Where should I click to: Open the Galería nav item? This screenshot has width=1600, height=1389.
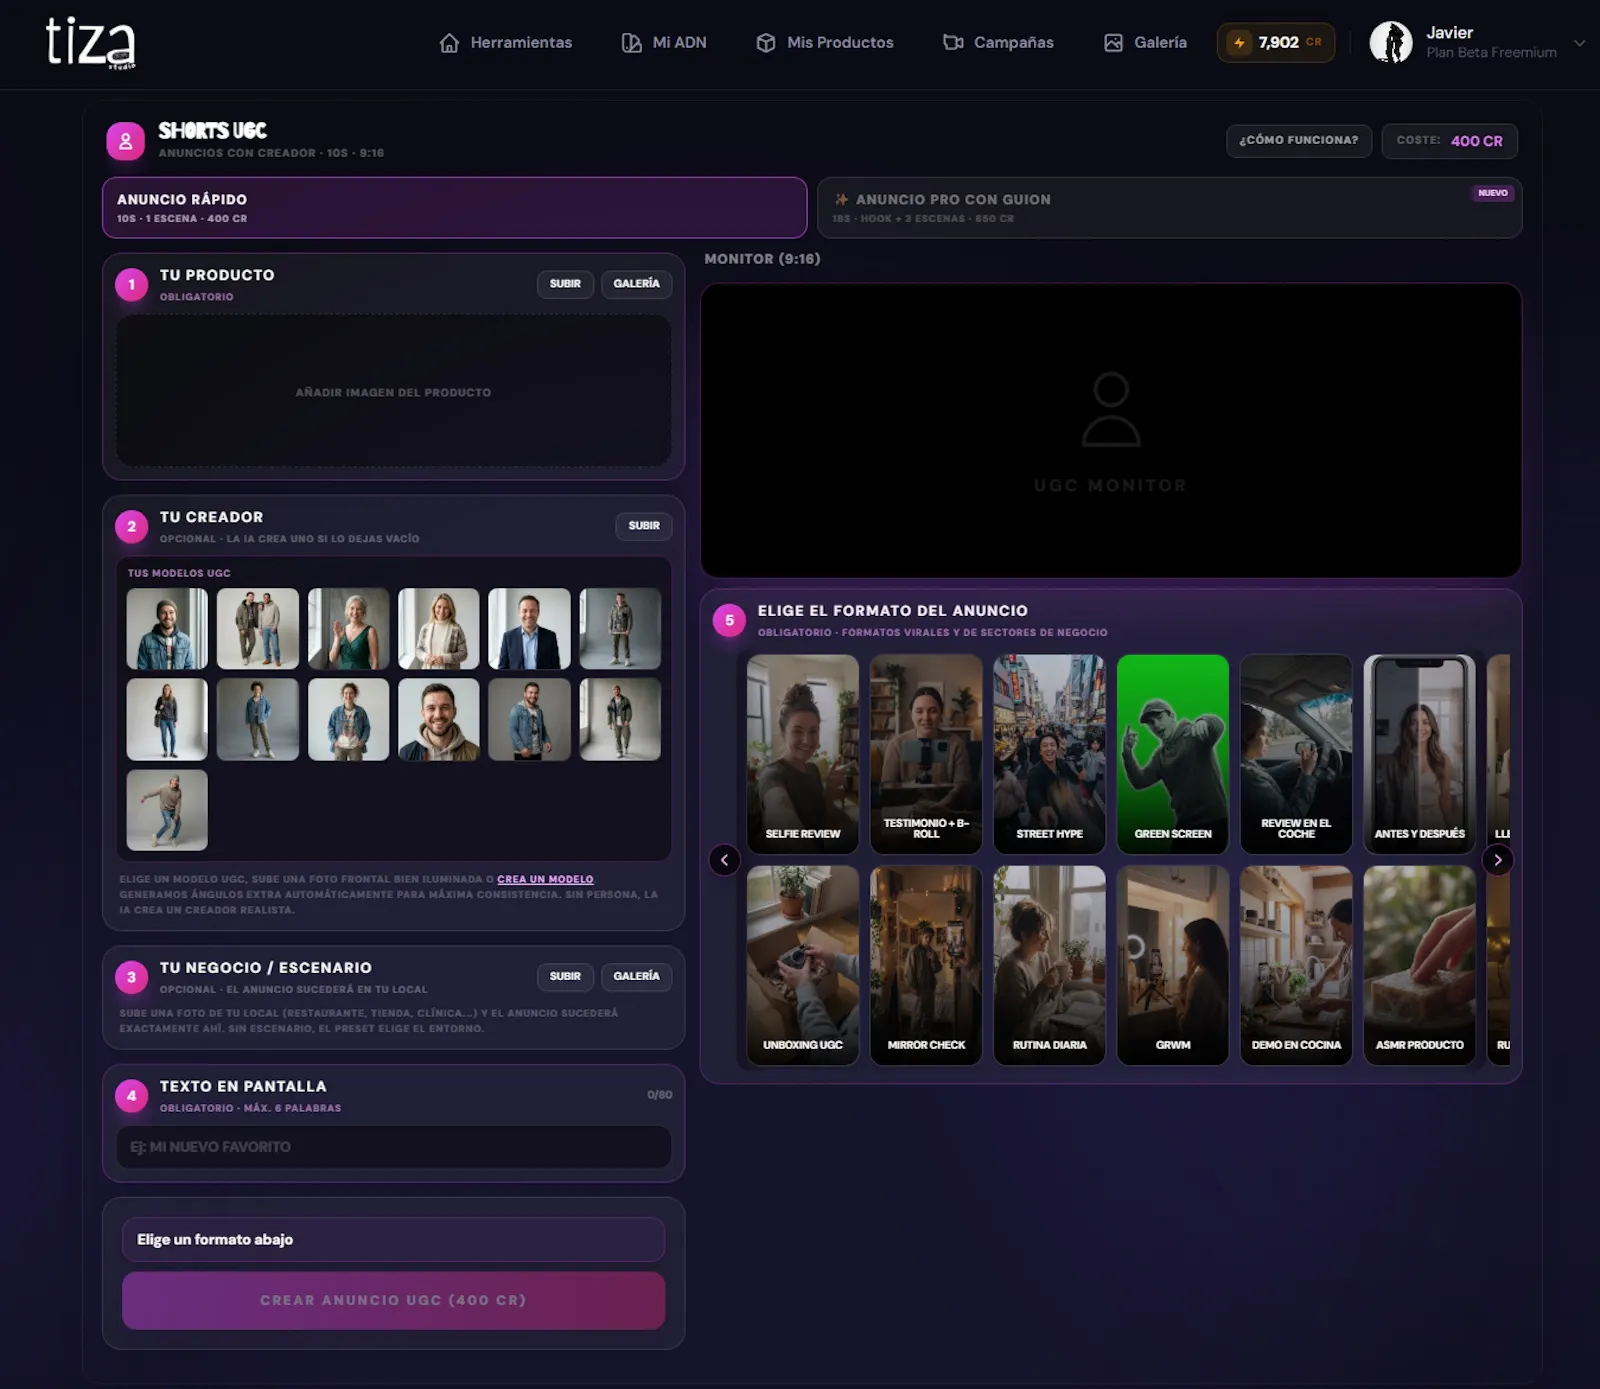pos(1145,43)
